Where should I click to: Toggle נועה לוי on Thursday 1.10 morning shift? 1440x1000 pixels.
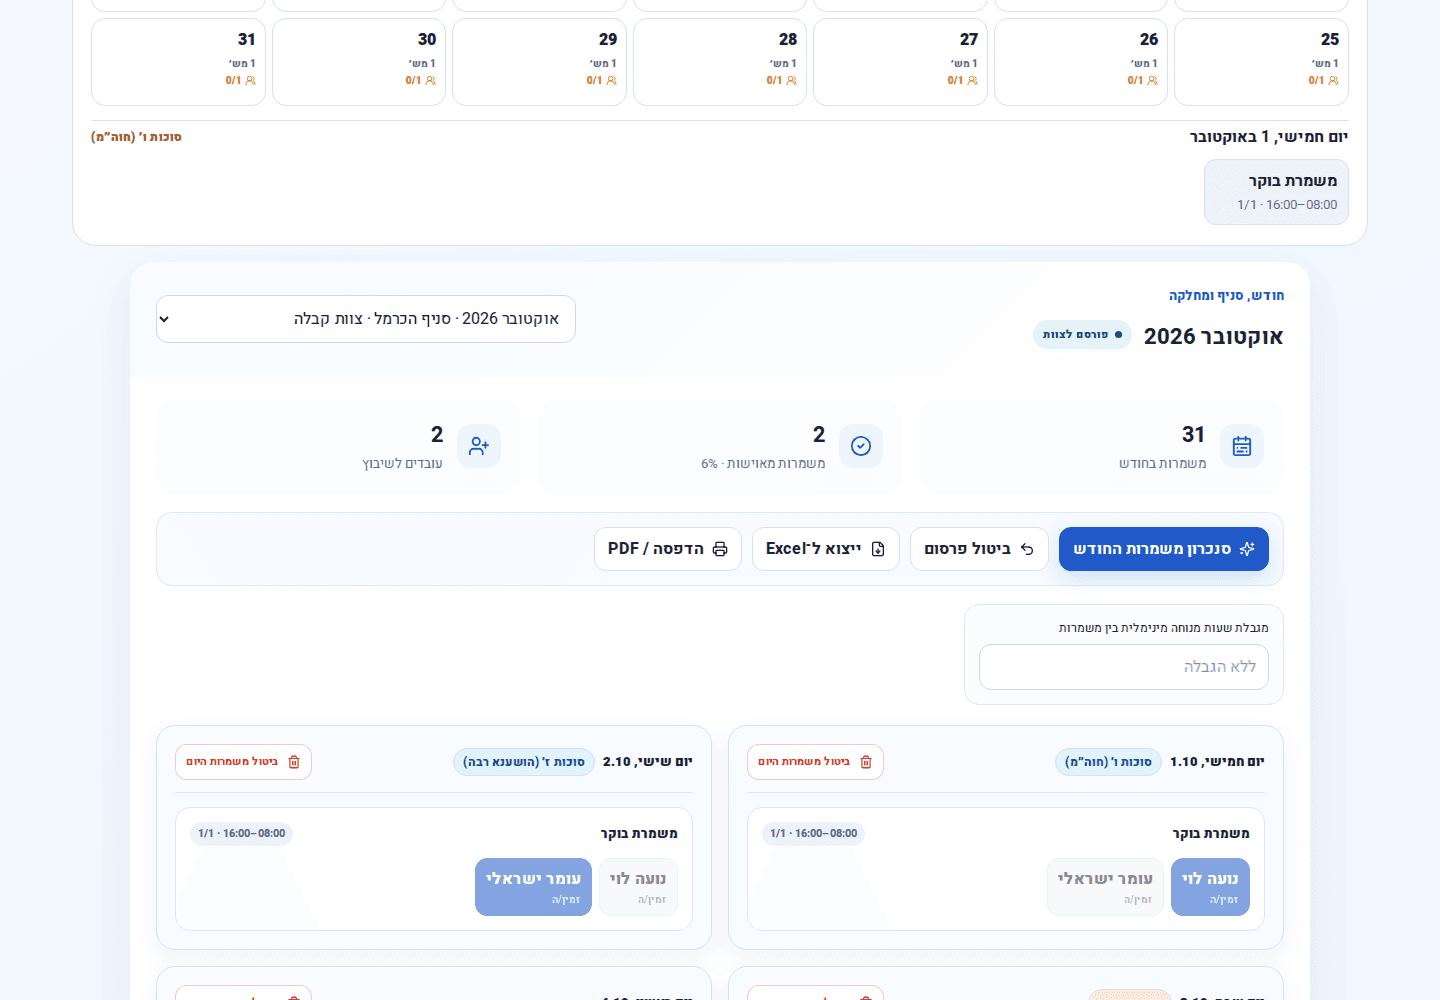point(1210,887)
